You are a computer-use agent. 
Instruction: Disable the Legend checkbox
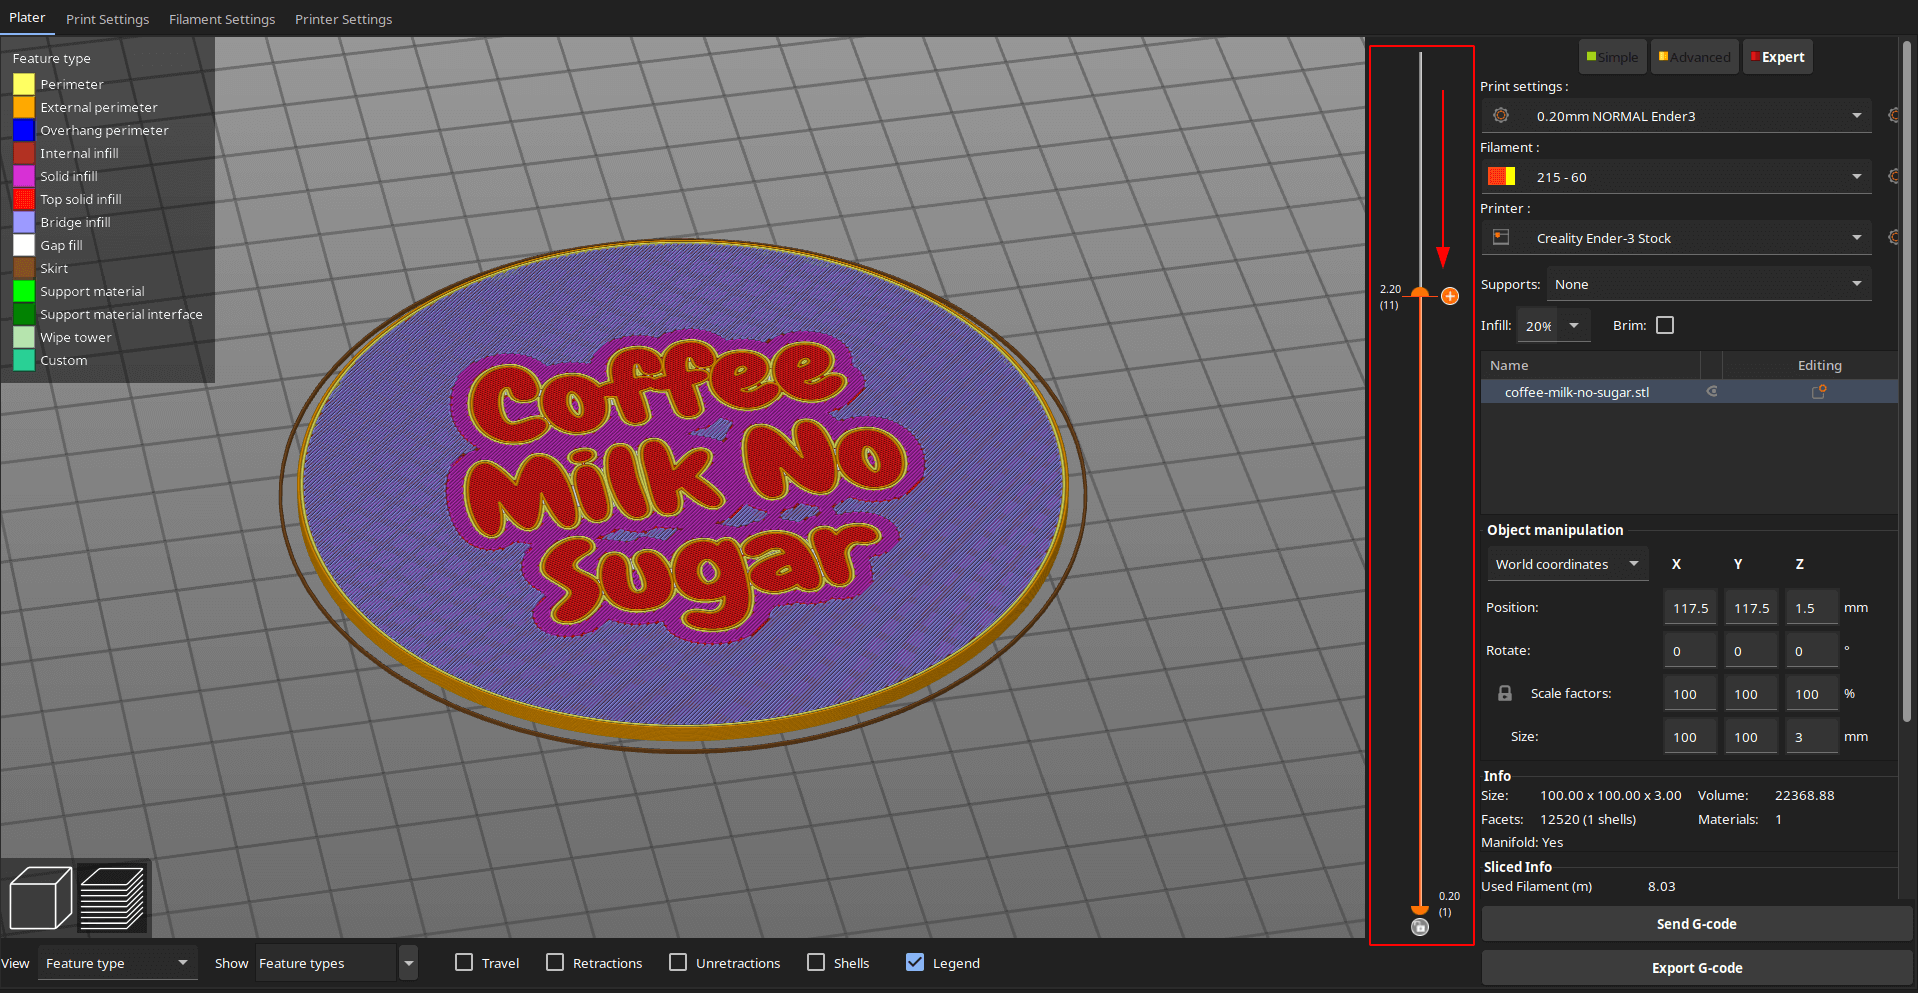coord(914,962)
